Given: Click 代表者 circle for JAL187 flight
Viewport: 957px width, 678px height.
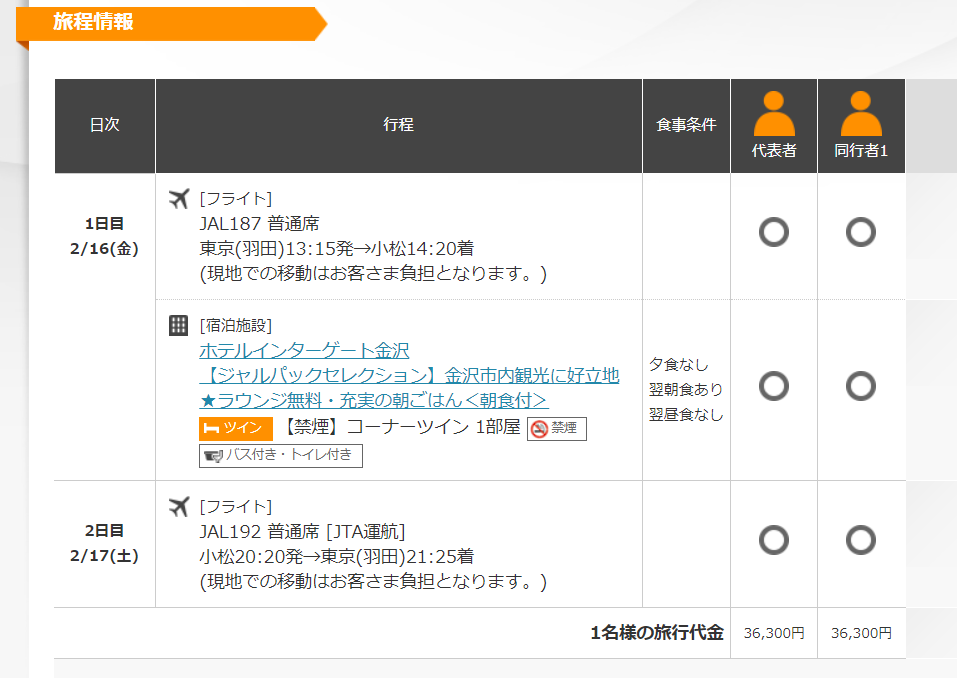Looking at the screenshot, I should [774, 232].
